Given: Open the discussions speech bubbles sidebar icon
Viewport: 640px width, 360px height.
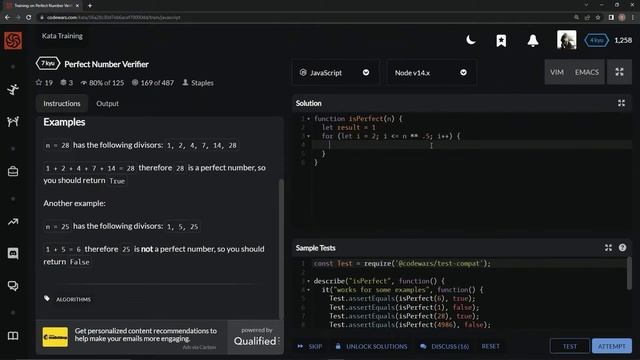Looking at the screenshot, I should point(13,286).
